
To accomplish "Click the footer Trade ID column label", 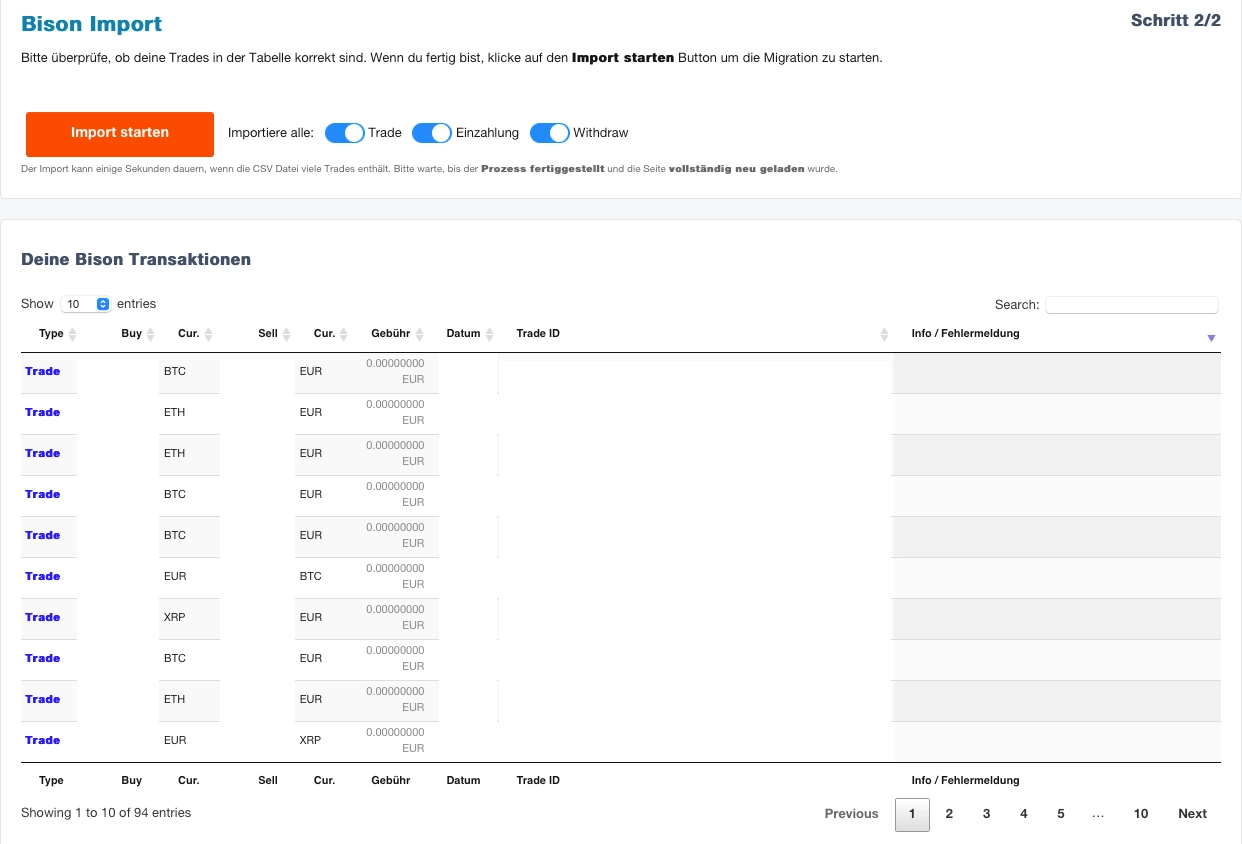I will (x=538, y=780).
